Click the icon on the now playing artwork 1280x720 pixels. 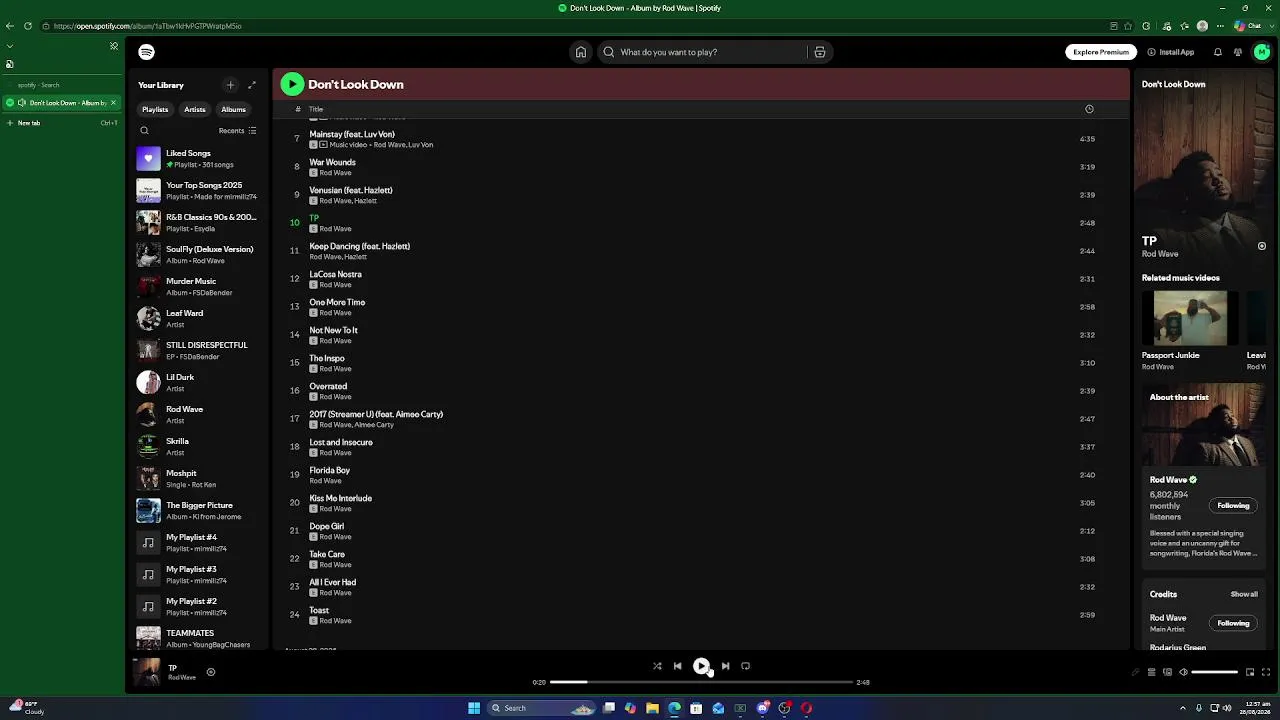pyautogui.click(x=1262, y=246)
